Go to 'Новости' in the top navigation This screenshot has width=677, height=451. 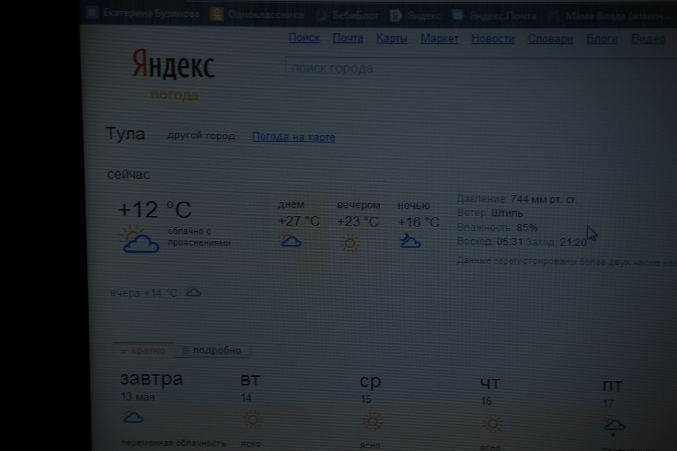(492, 38)
